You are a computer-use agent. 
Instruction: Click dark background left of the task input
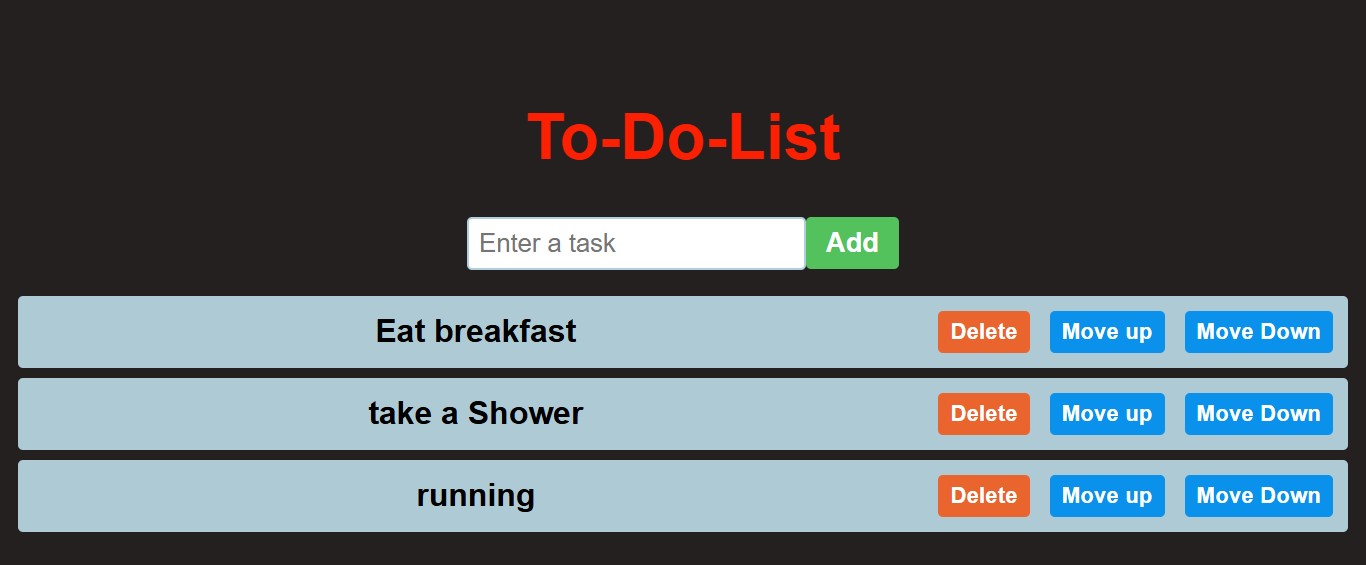250,243
